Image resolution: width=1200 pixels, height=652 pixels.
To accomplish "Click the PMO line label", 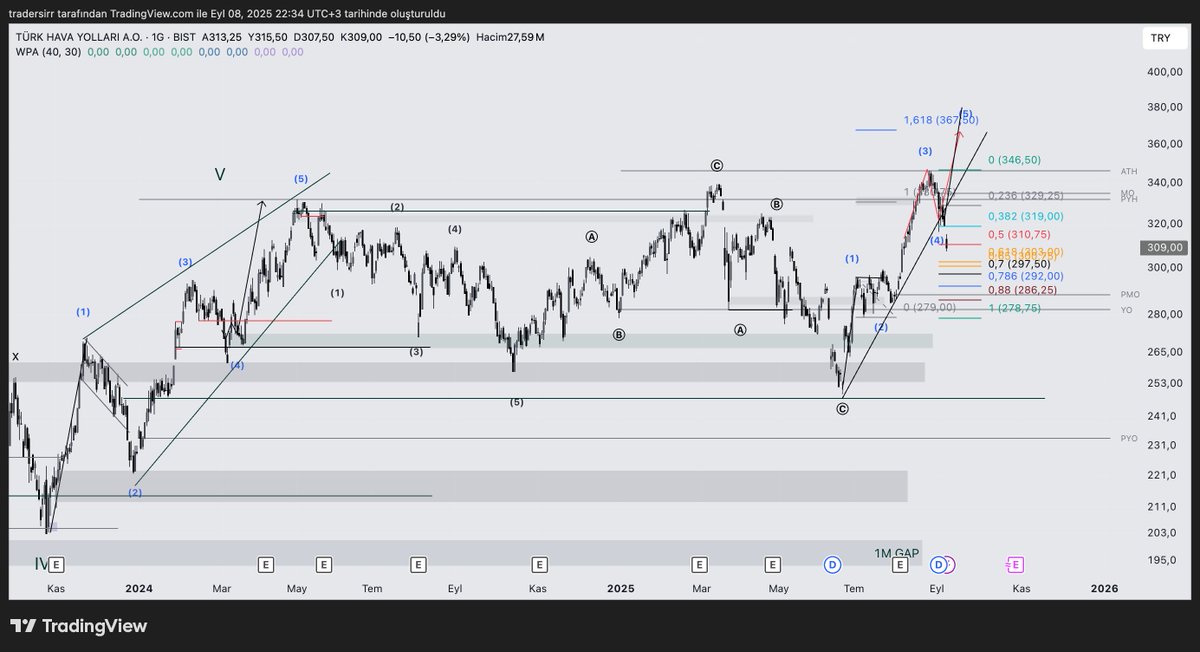I will [x=1130, y=295].
